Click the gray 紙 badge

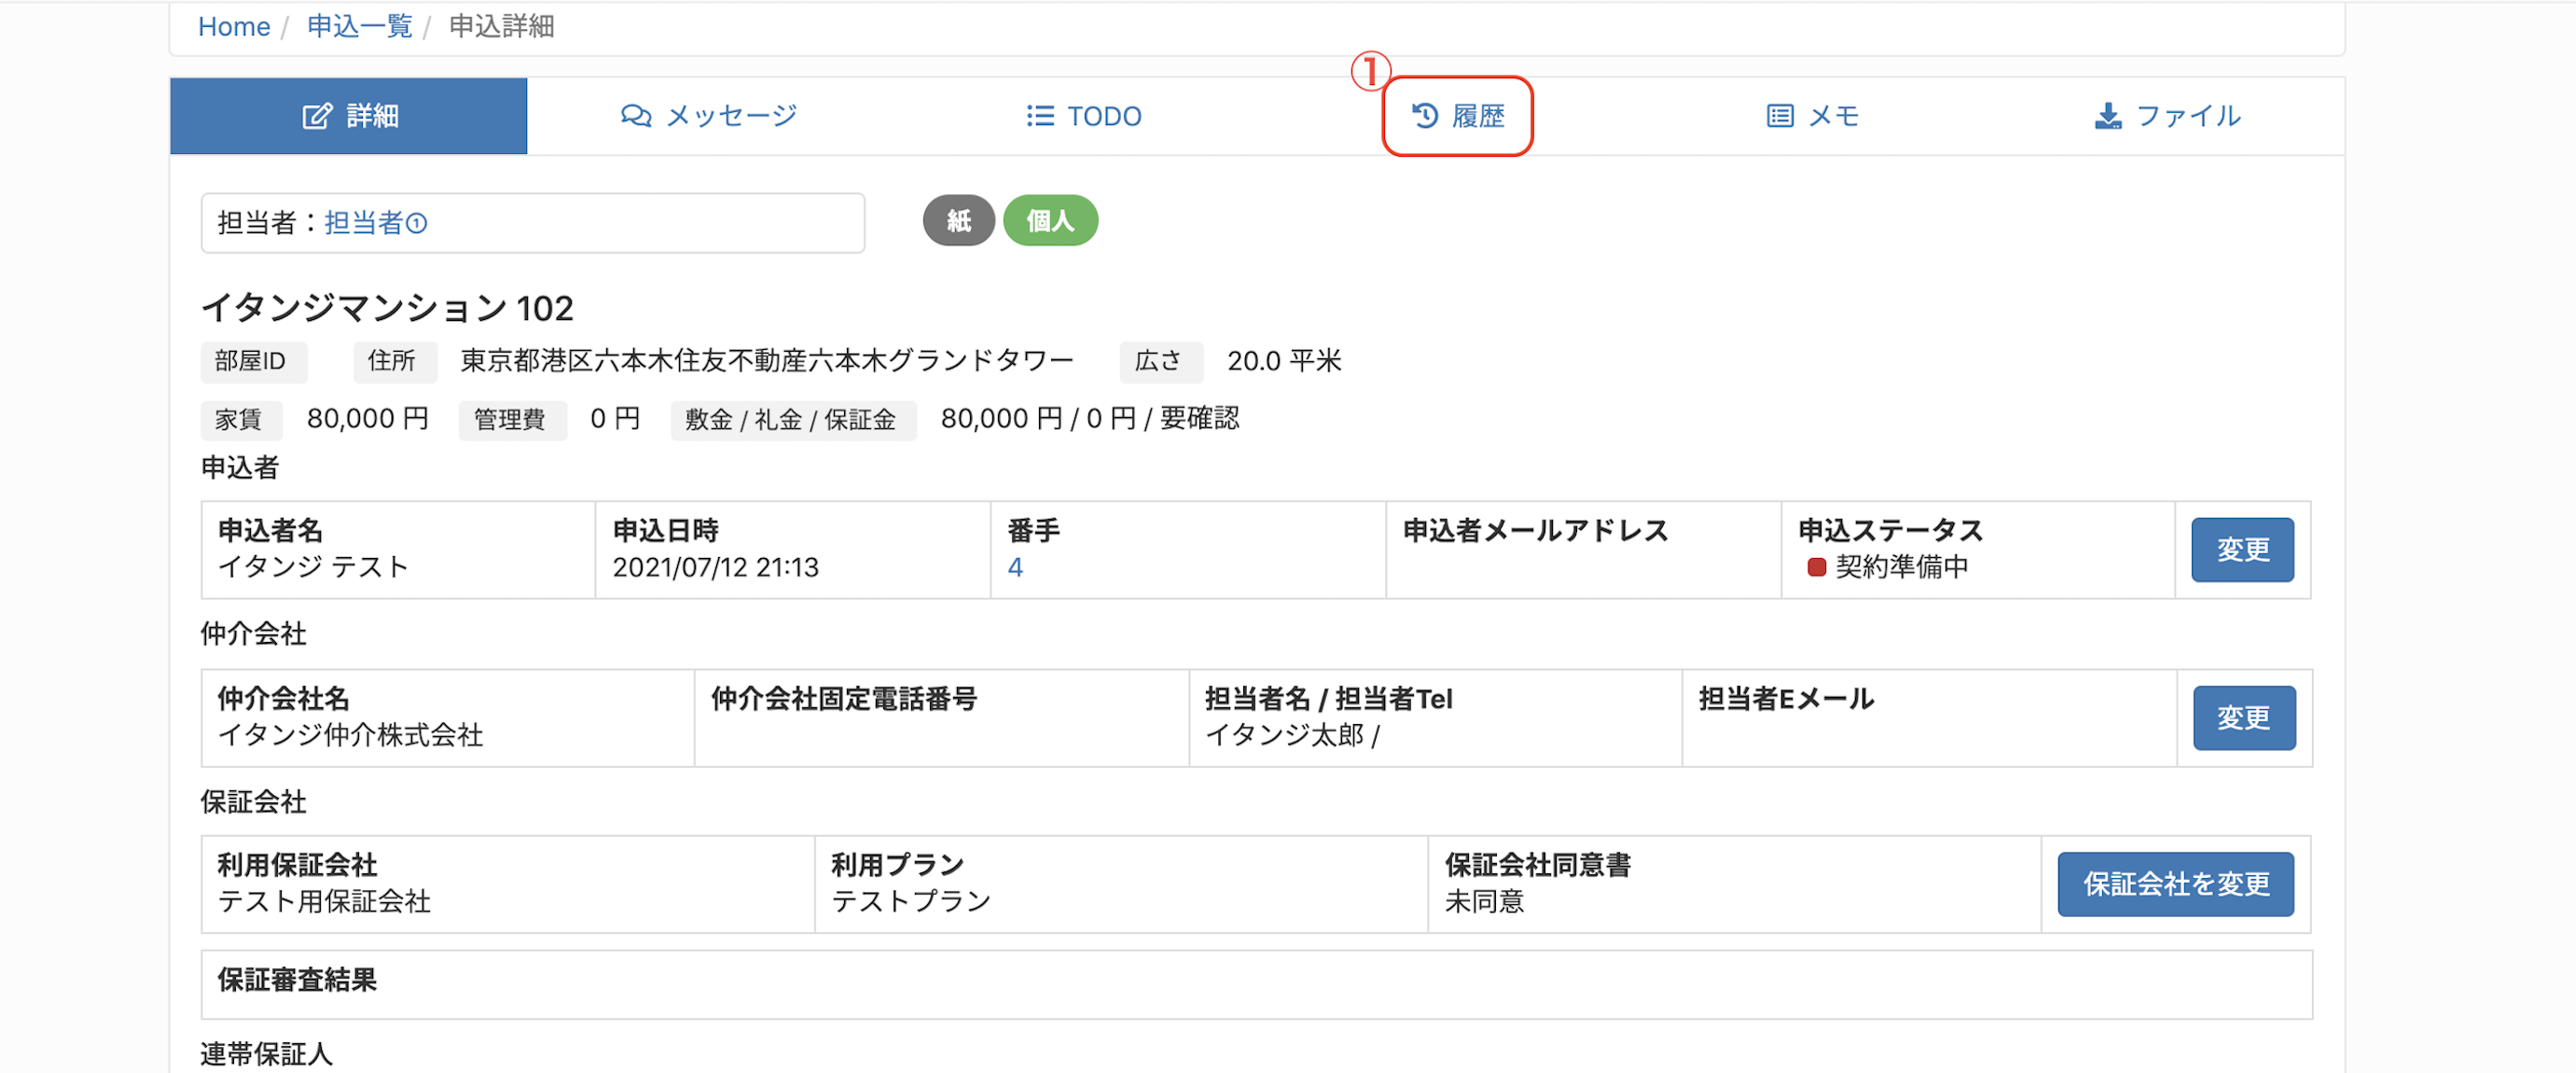pos(958,220)
